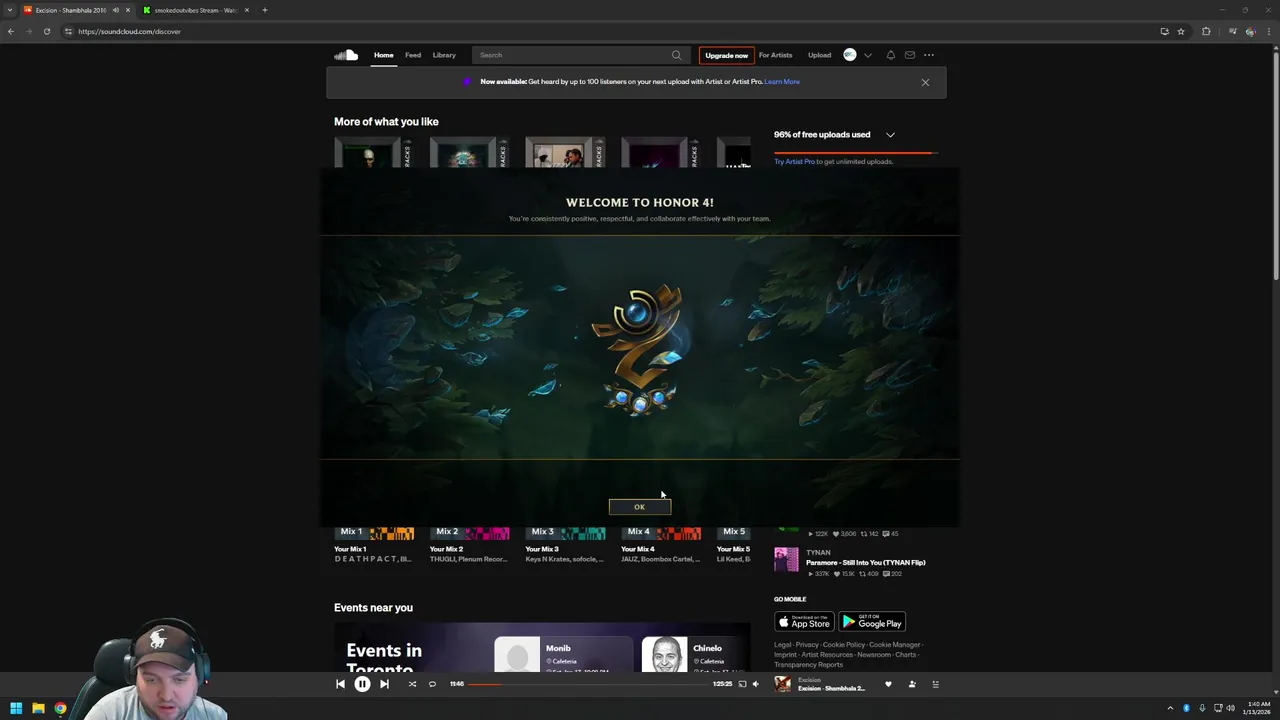Bookmark this page with the star

(1181, 31)
